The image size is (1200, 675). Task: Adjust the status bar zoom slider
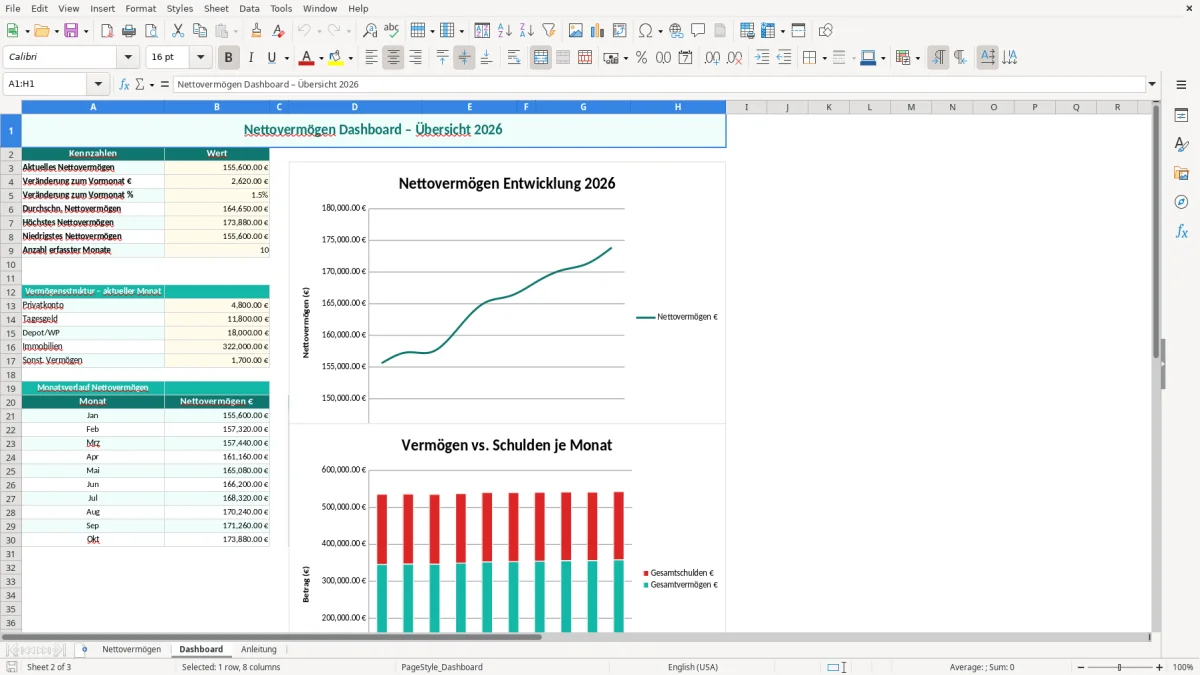(x=1119, y=667)
